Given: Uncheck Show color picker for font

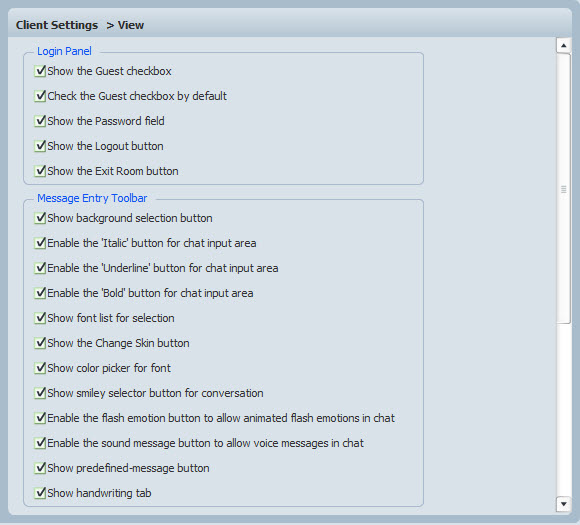Looking at the screenshot, I should [x=40, y=368].
